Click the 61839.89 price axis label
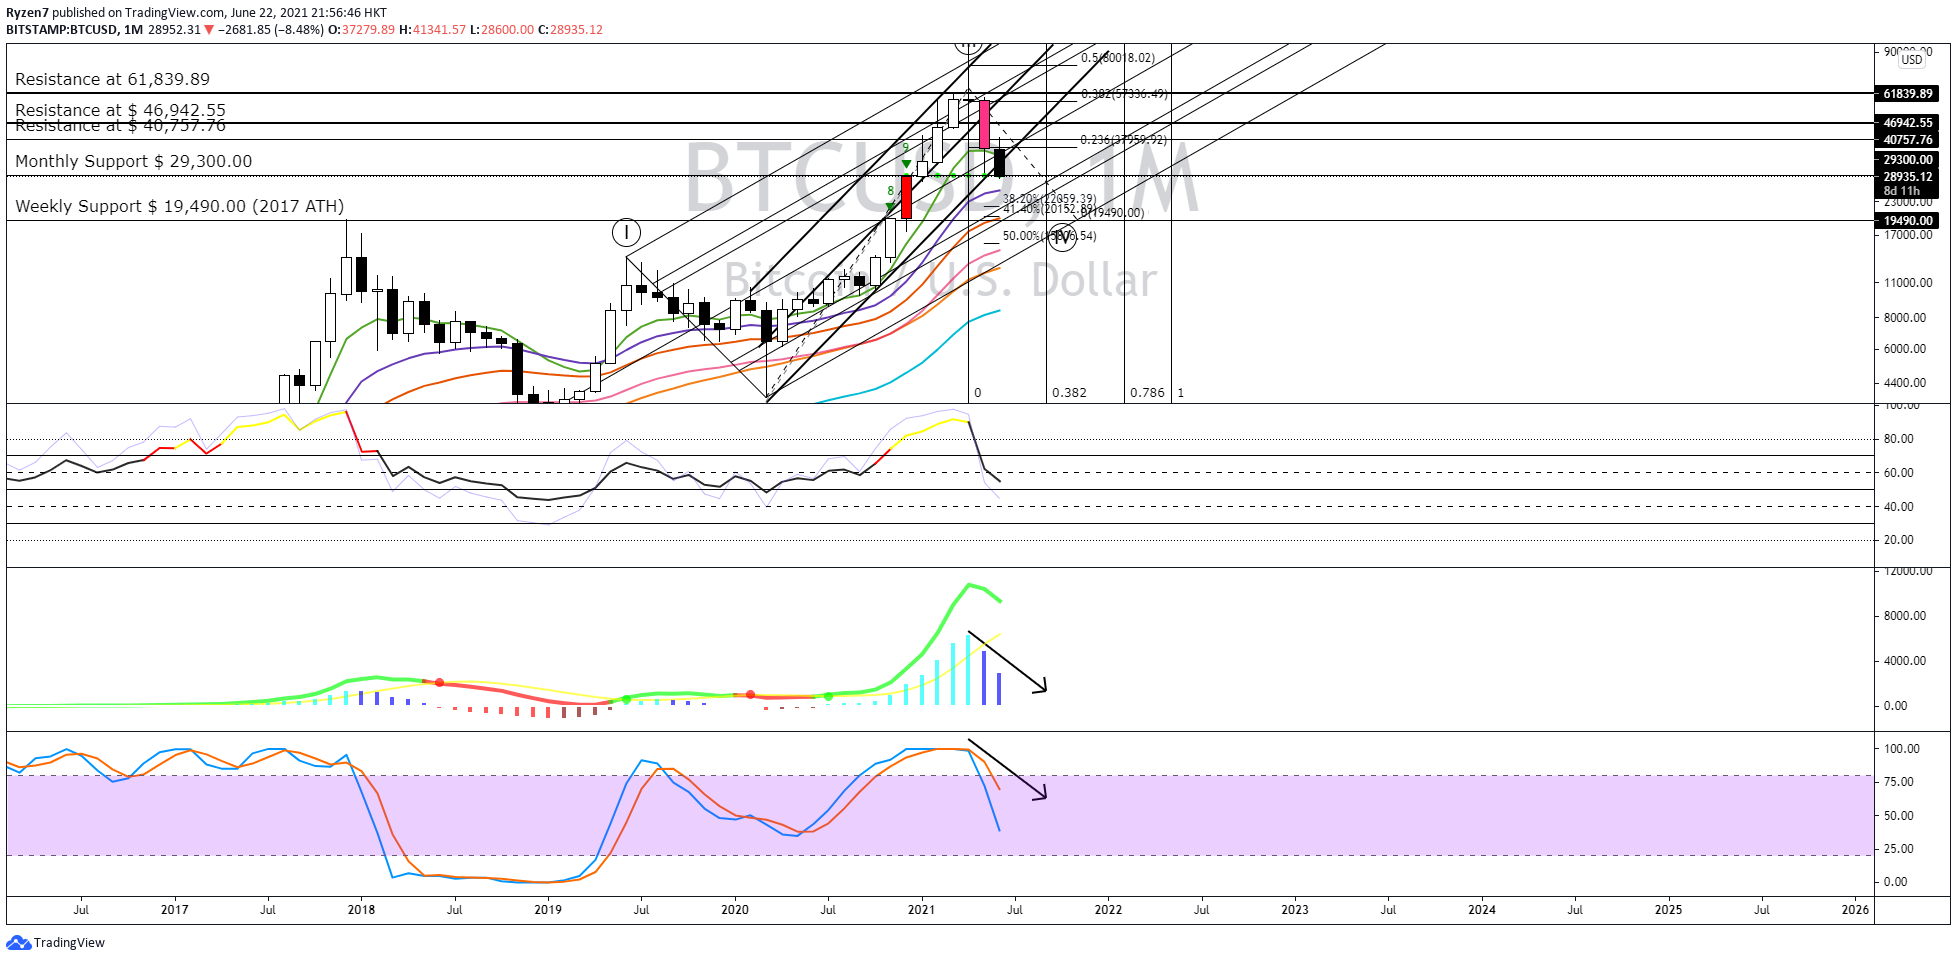 pos(1908,93)
